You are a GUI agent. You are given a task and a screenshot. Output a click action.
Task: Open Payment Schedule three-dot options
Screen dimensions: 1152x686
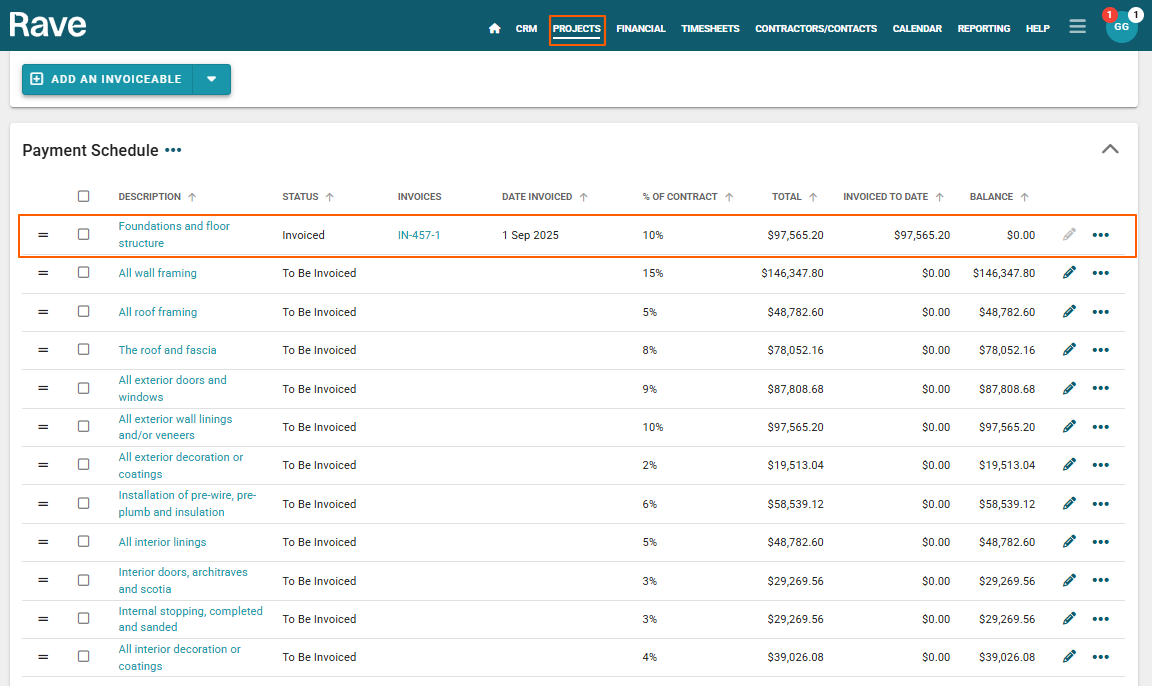pyautogui.click(x=173, y=150)
